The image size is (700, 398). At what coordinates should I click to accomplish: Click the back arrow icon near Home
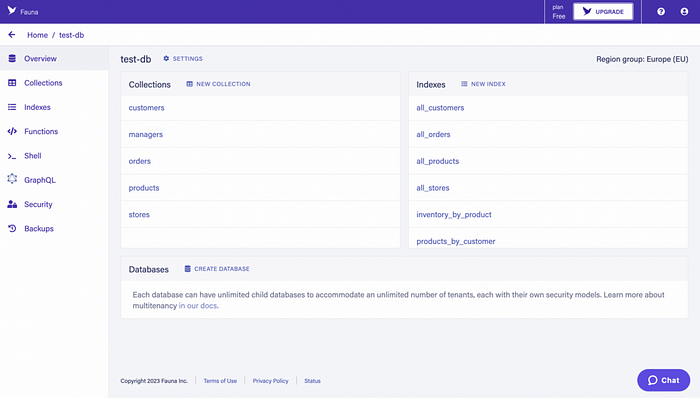12,35
